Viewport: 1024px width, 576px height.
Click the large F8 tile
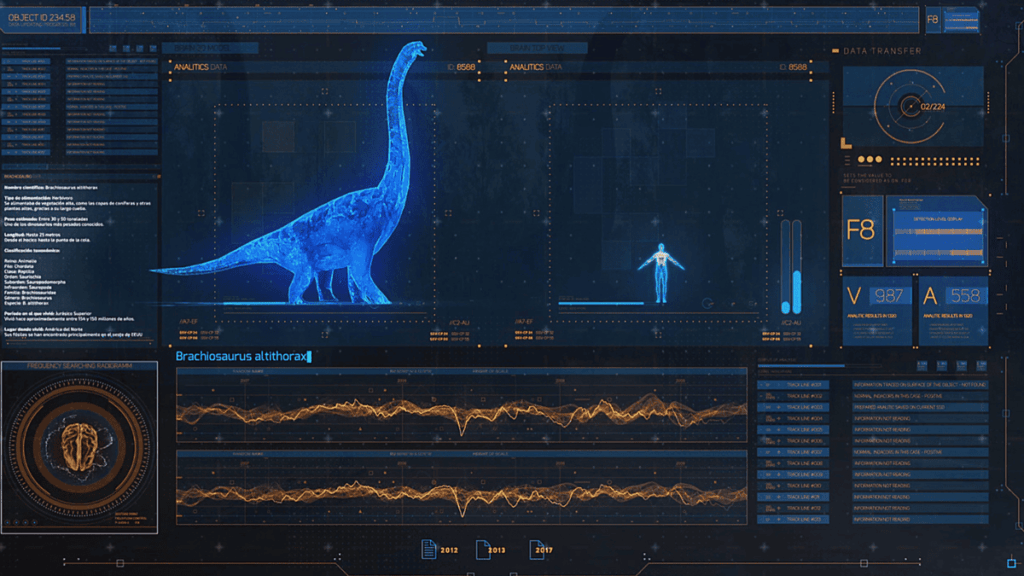pyautogui.click(x=861, y=230)
